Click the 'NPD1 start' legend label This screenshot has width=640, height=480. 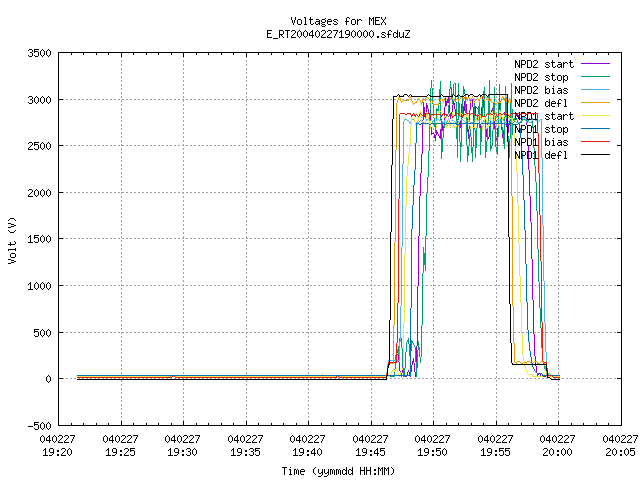pos(544,116)
